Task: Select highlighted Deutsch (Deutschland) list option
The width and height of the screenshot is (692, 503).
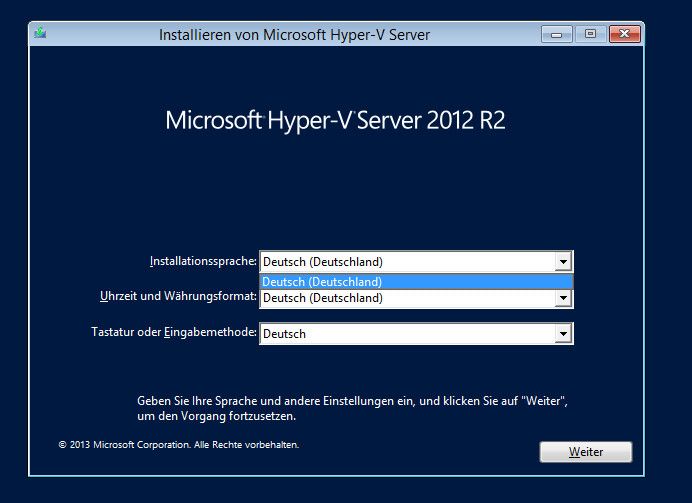Action: tap(416, 282)
